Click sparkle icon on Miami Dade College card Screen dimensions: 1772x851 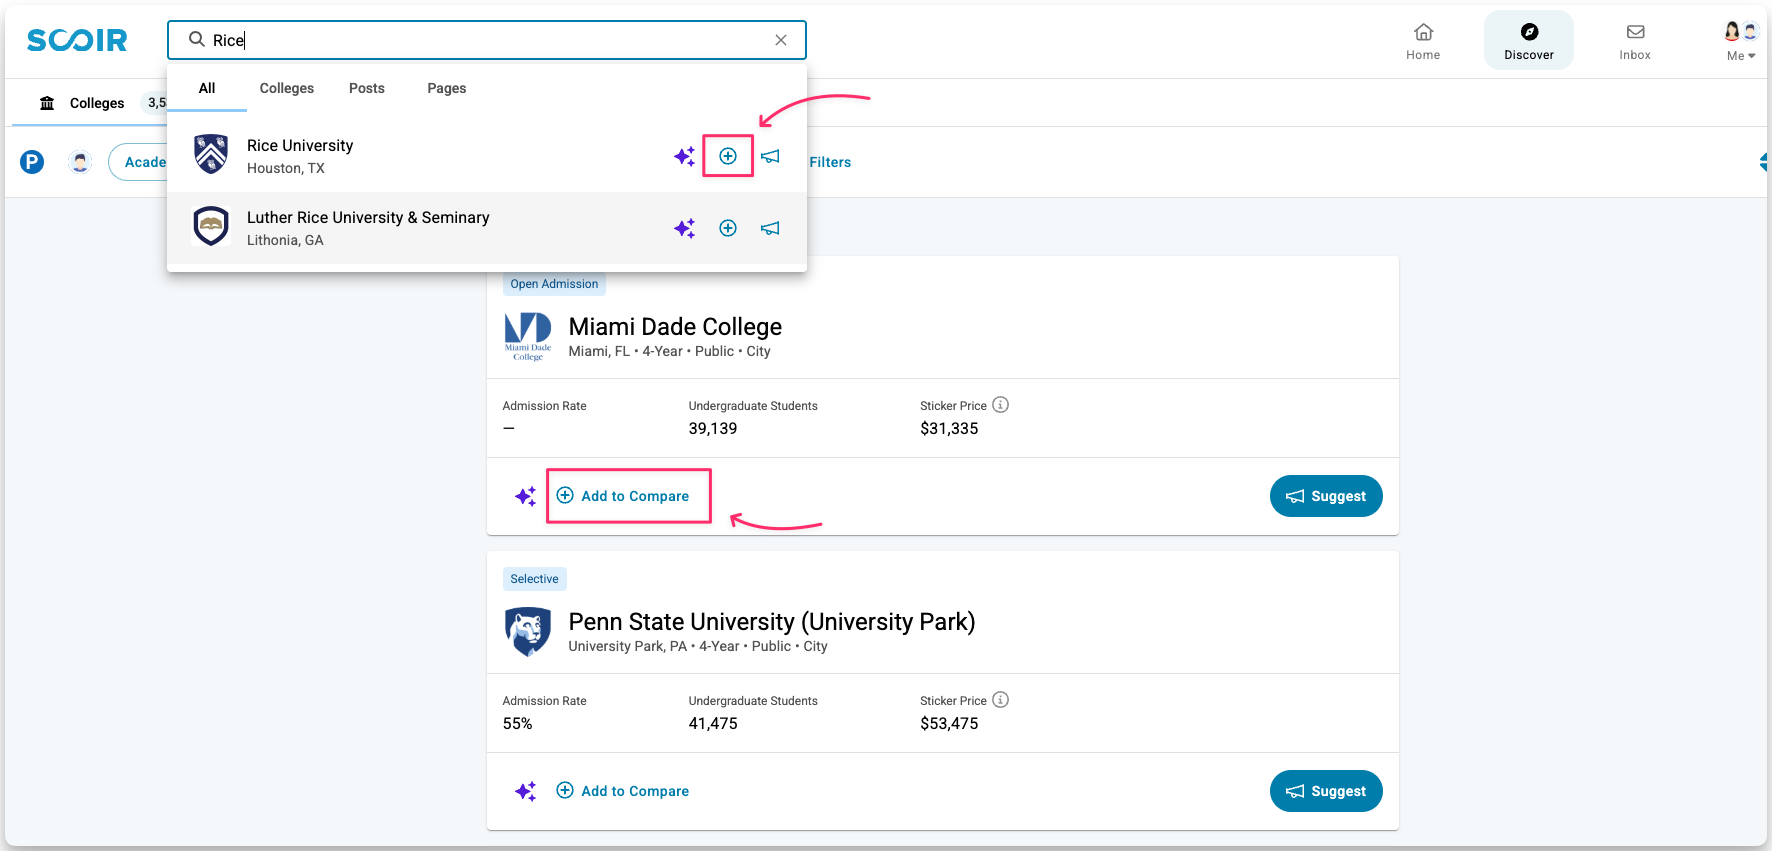click(525, 496)
